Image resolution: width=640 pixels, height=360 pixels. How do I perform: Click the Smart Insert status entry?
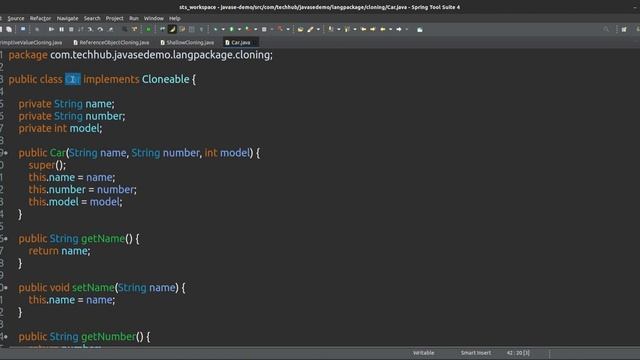pyautogui.click(x=476, y=353)
